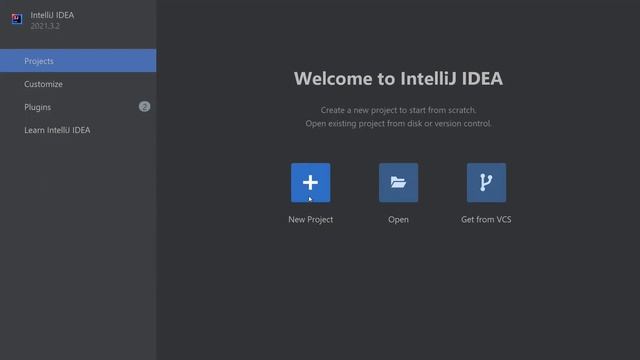The width and height of the screenshot is (640, 360).
Task: Switch to the Plugins section
Action: (78, 107)
